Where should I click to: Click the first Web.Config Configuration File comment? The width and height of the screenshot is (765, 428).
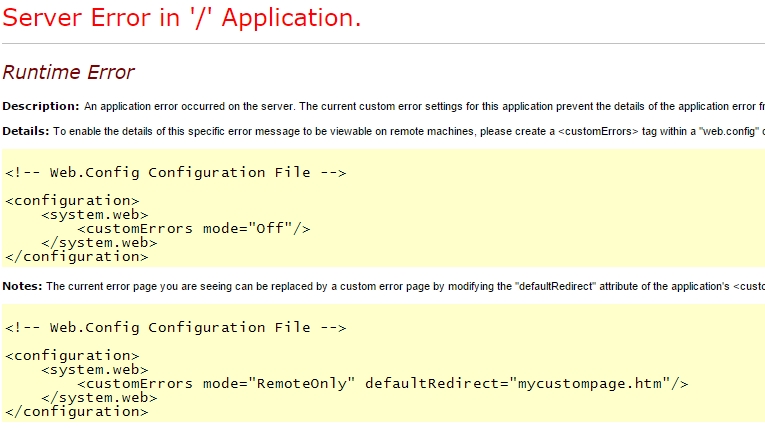pyautogui.click(x=175, y=172)
